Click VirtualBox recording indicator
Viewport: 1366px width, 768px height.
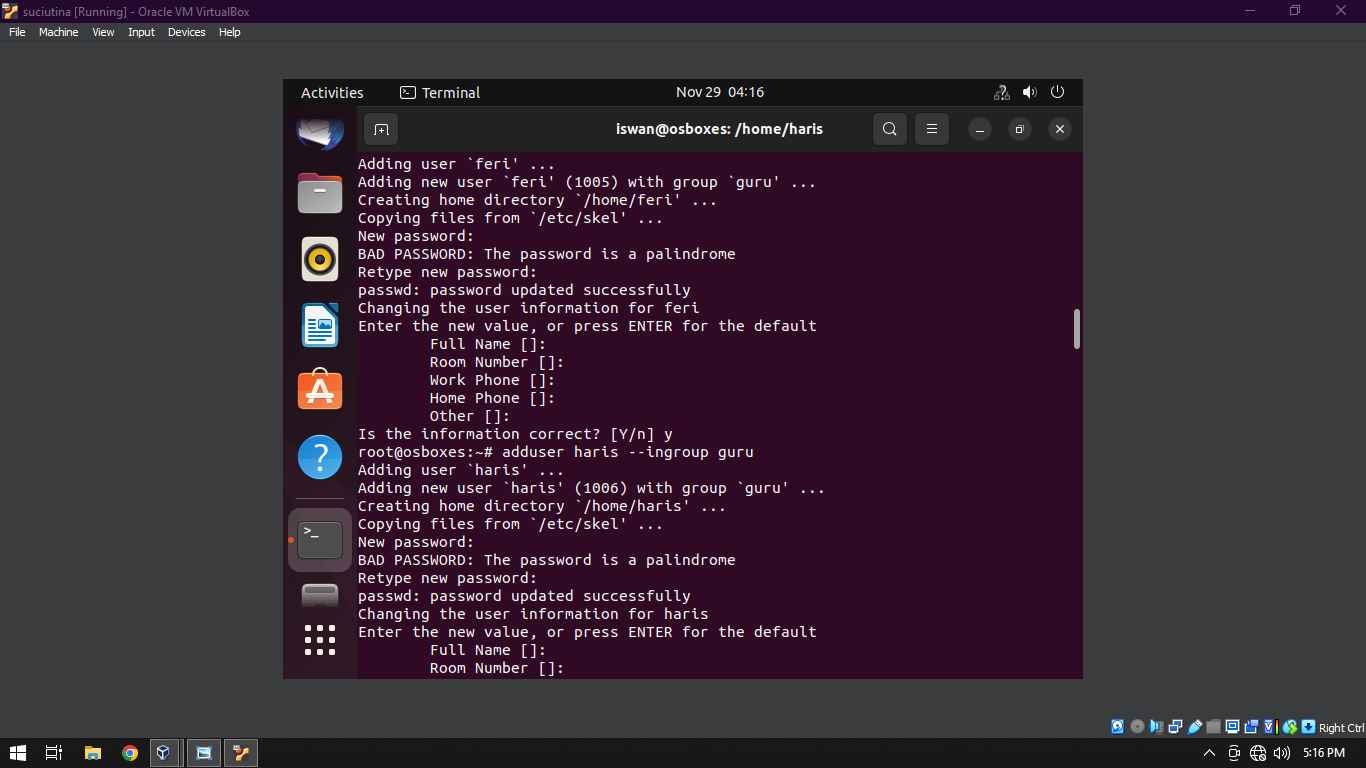pyautogui.click(x=1251, y=727)
